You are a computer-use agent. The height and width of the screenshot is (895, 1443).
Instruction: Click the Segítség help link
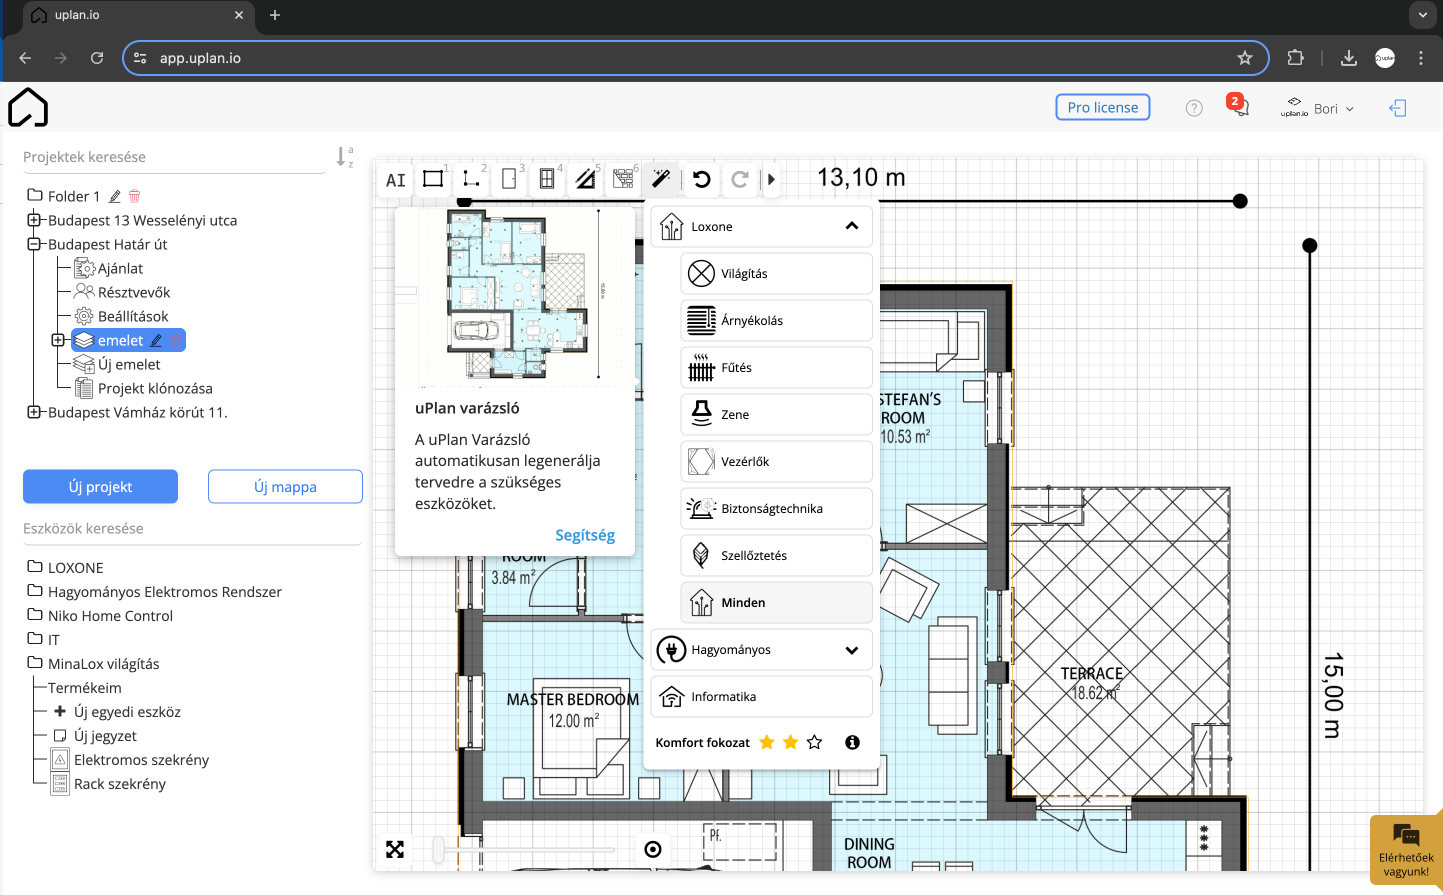pyautogui.click(x=585, y=535)
